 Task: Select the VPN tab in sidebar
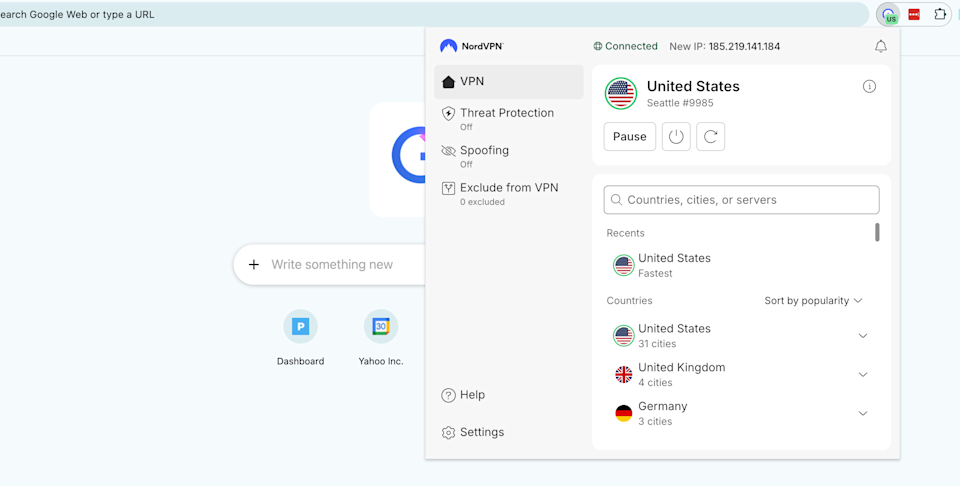coord(509,81)
